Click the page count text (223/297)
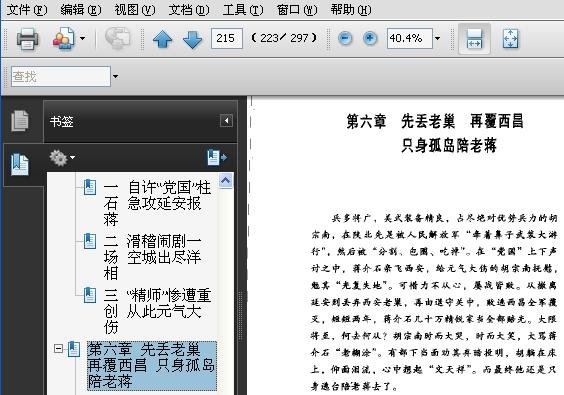The width and height of the screenshot is (564, 395). (284, 38)
